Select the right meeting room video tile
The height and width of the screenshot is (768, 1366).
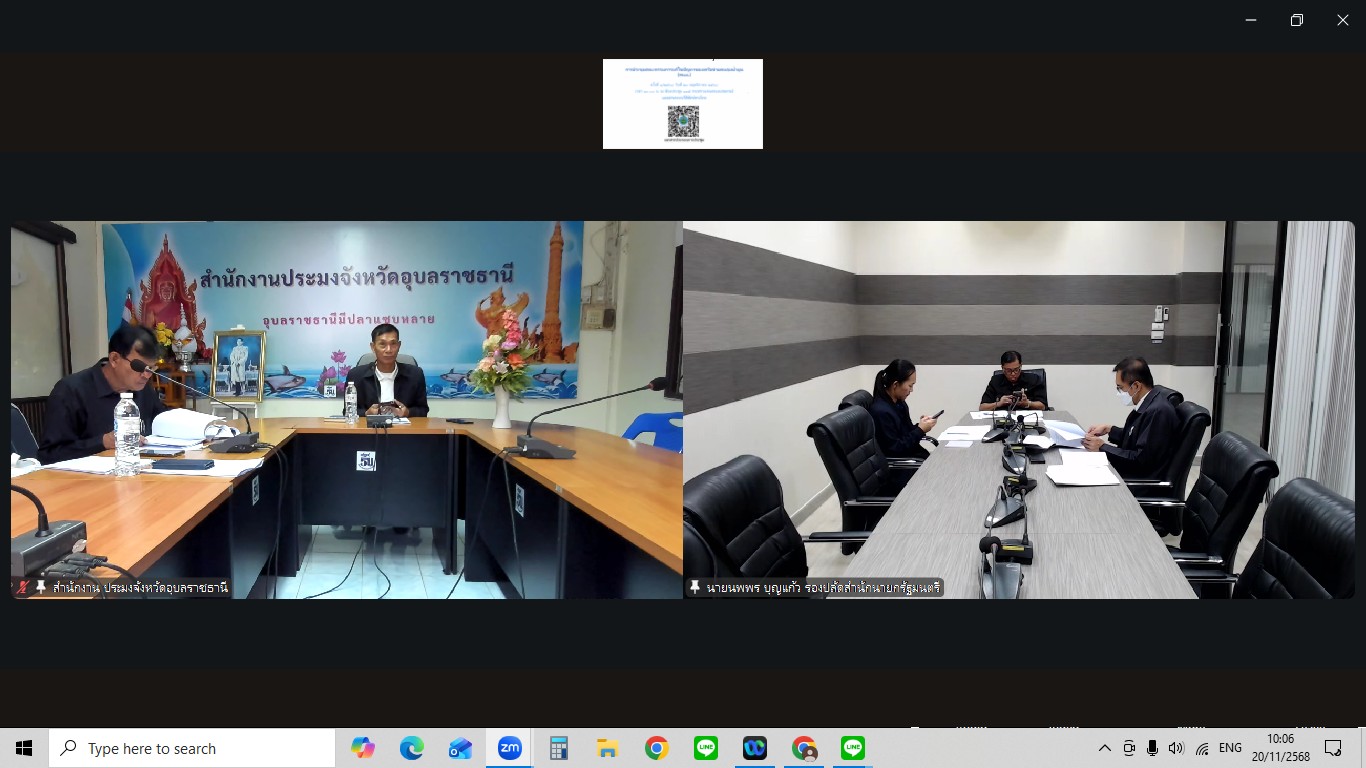(1018, 409)
